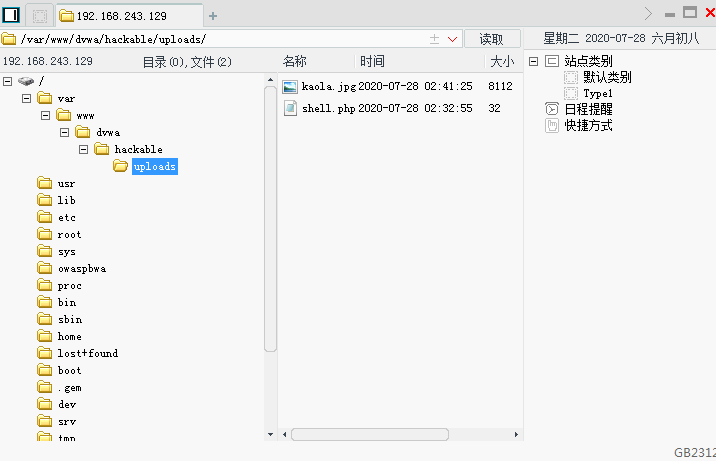Sort by 大小 column header
This screenshot has width=716, height=461.
(502, 61)
